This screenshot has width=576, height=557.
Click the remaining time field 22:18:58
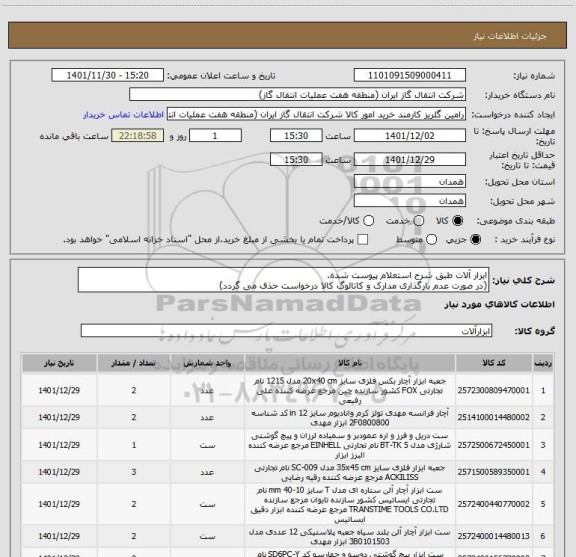click(138, 136)
